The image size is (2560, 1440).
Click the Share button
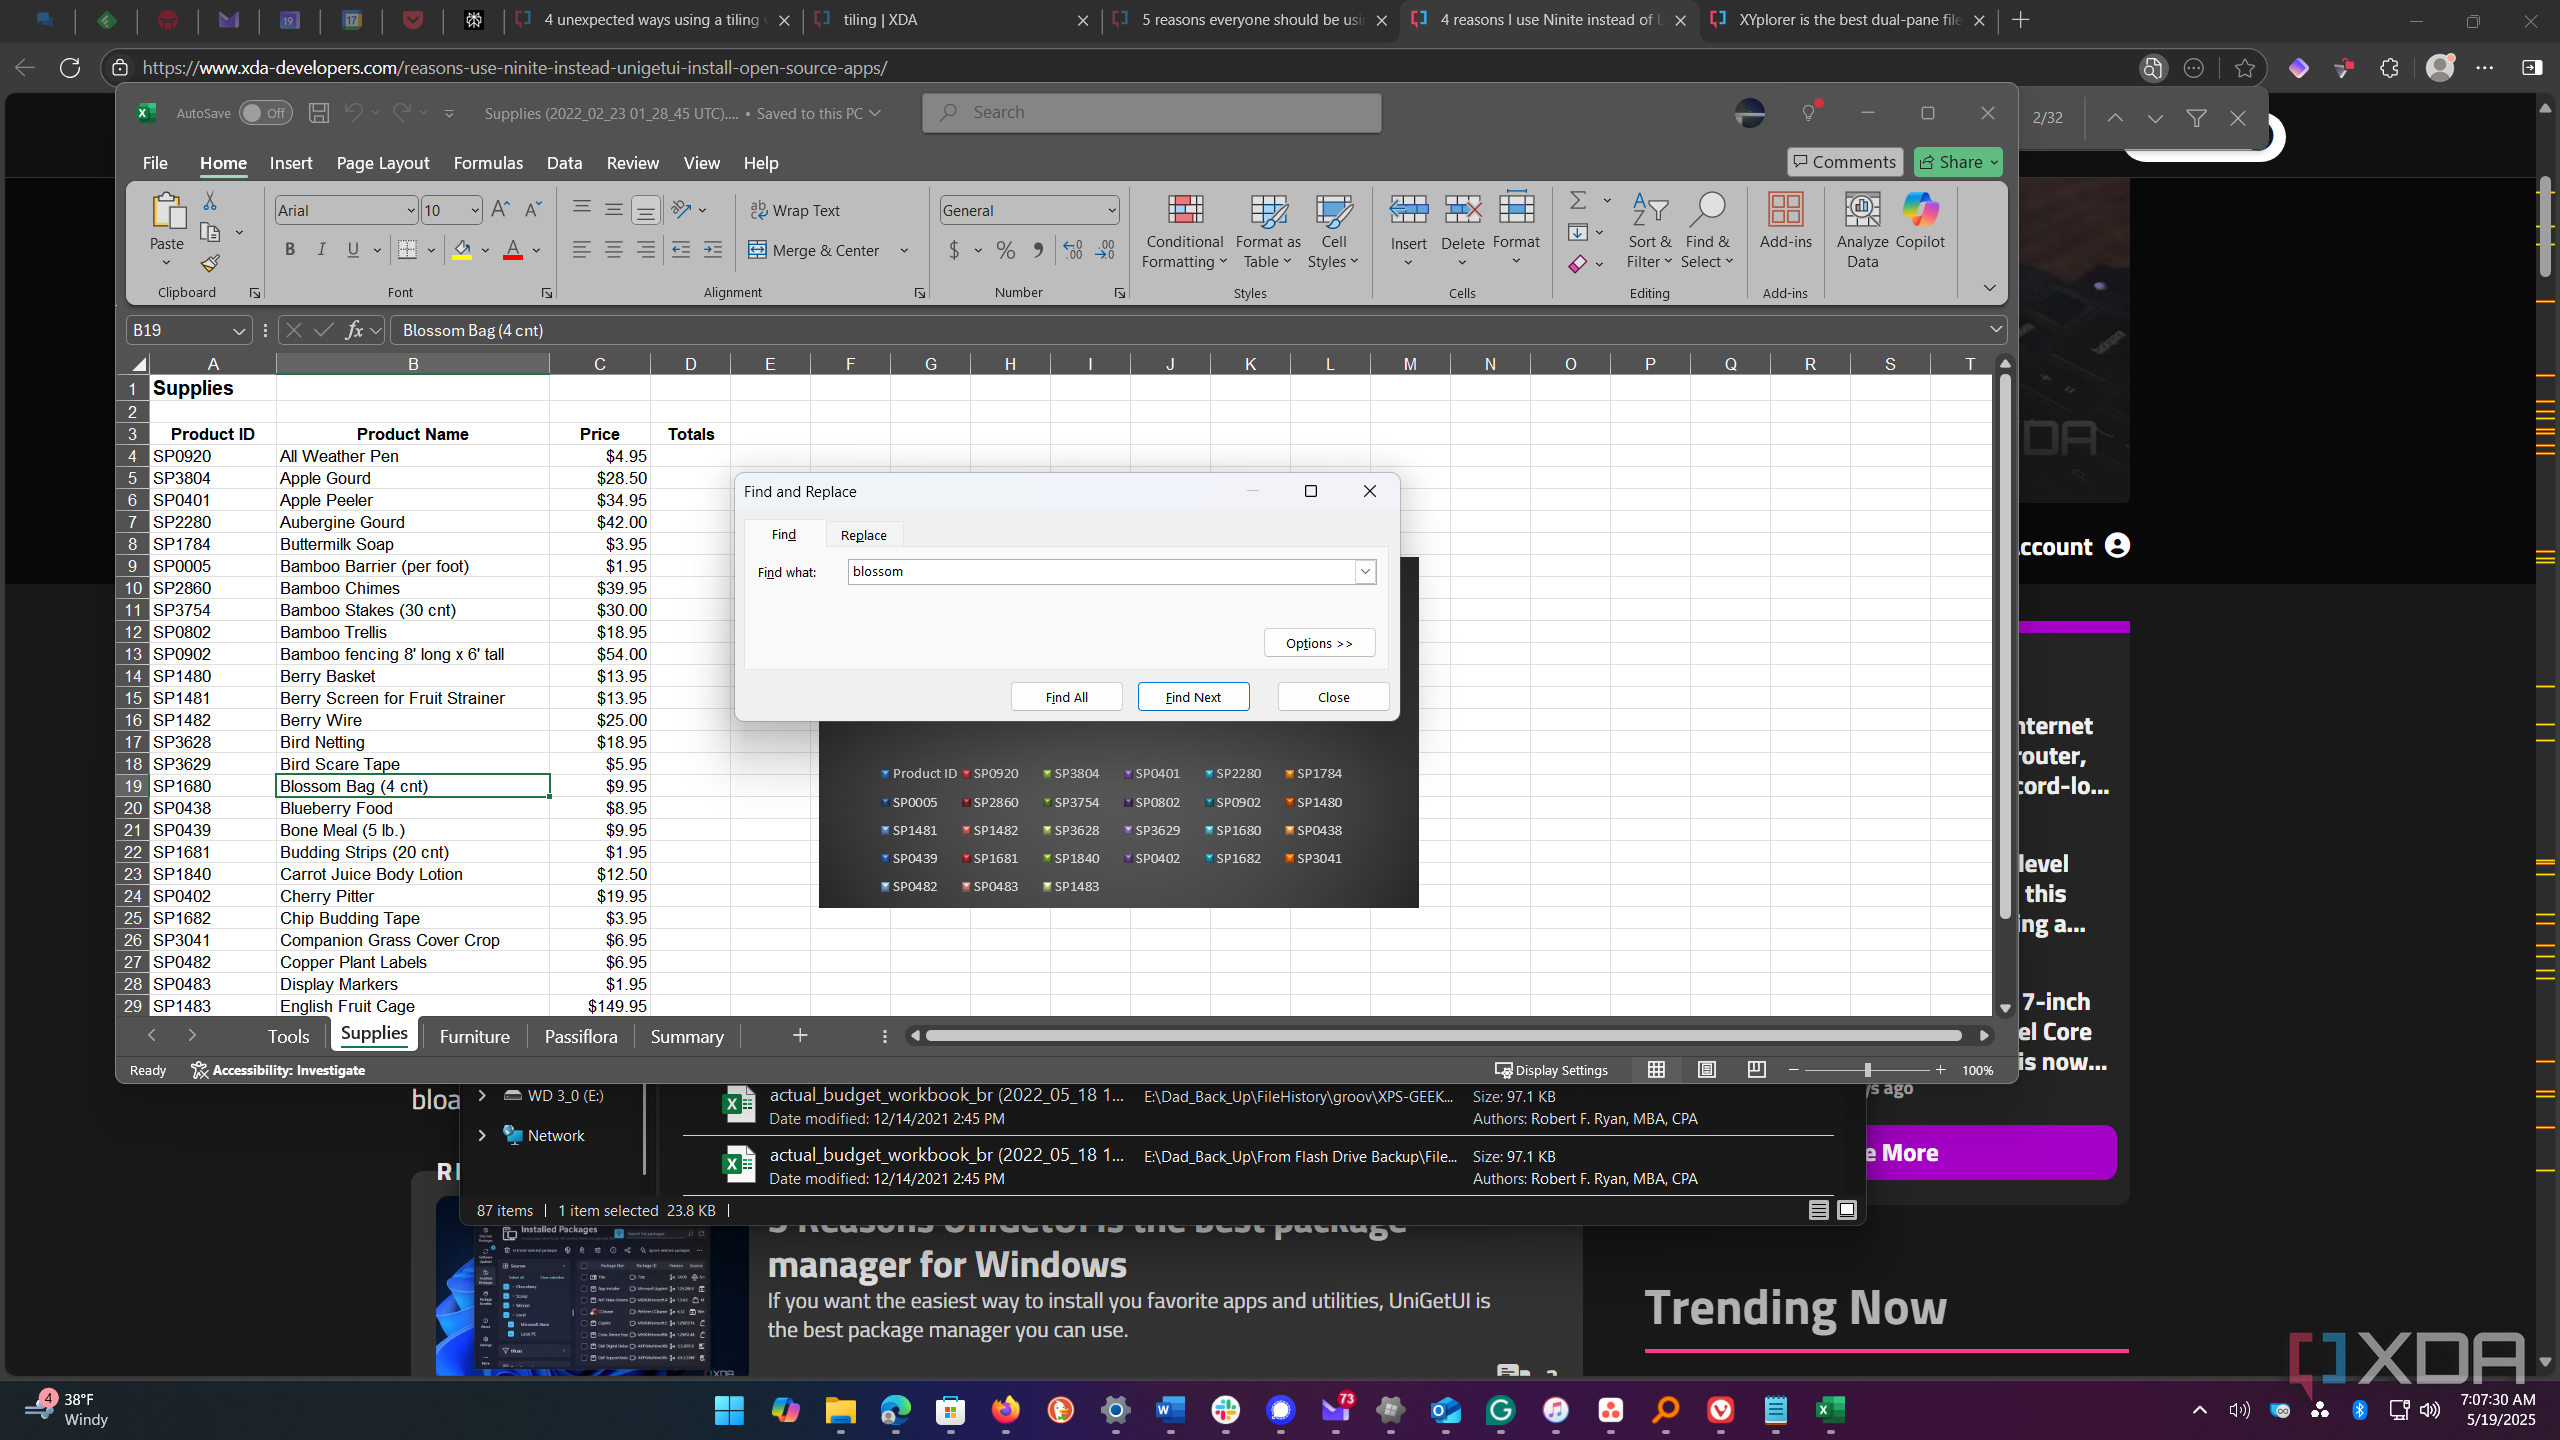tap(1957, 162)
